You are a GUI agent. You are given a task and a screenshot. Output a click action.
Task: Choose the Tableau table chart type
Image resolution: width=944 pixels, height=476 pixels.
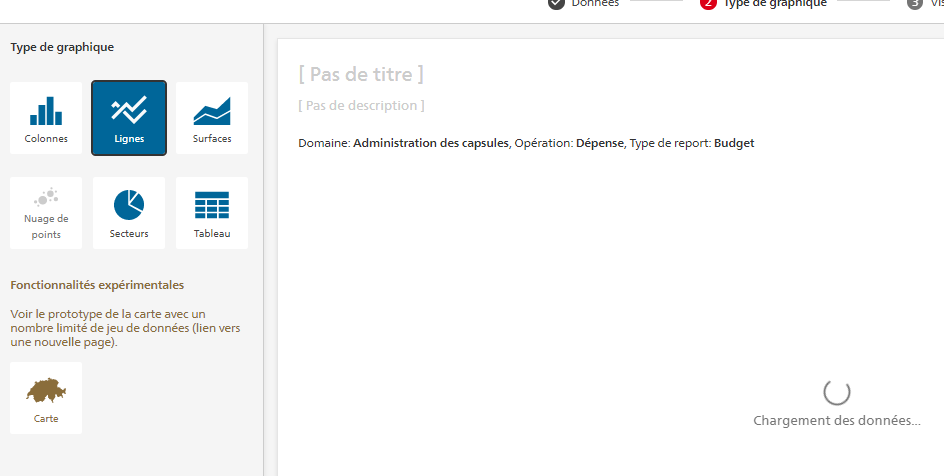click(x=212, y=213)
